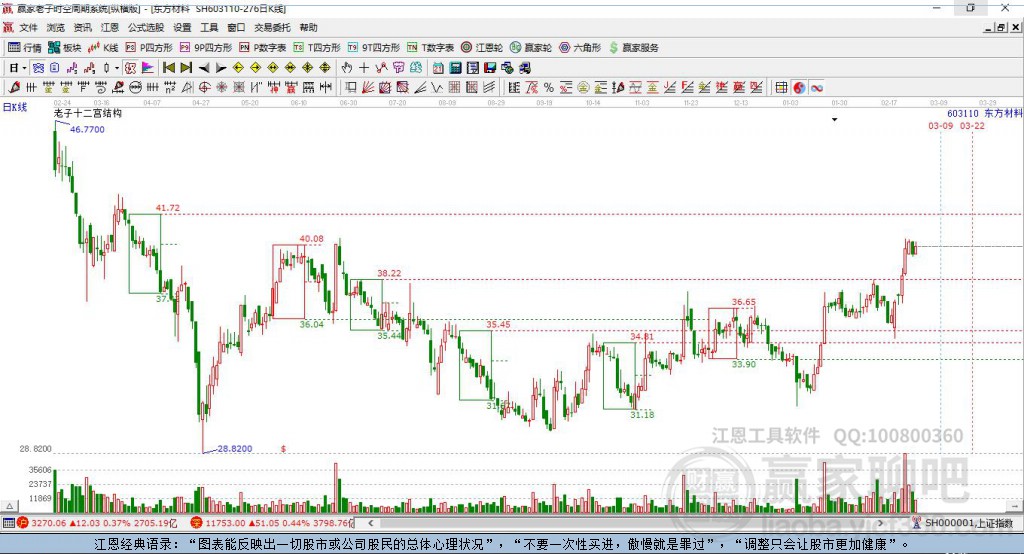Open the 六角形 hexagon tool
The width and height of the screenshot is (1024, 554).
tap(580, 48)
